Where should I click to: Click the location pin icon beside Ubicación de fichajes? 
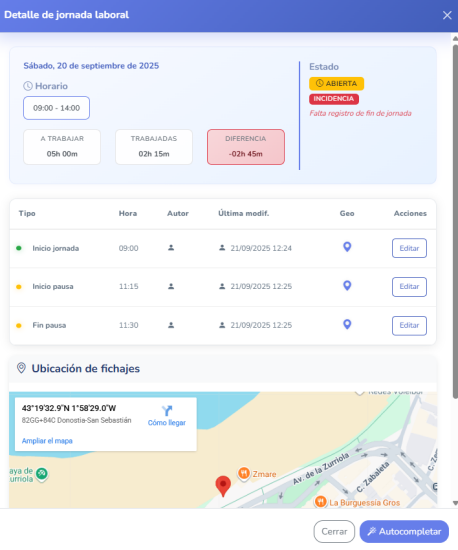(x=21, y=368)
